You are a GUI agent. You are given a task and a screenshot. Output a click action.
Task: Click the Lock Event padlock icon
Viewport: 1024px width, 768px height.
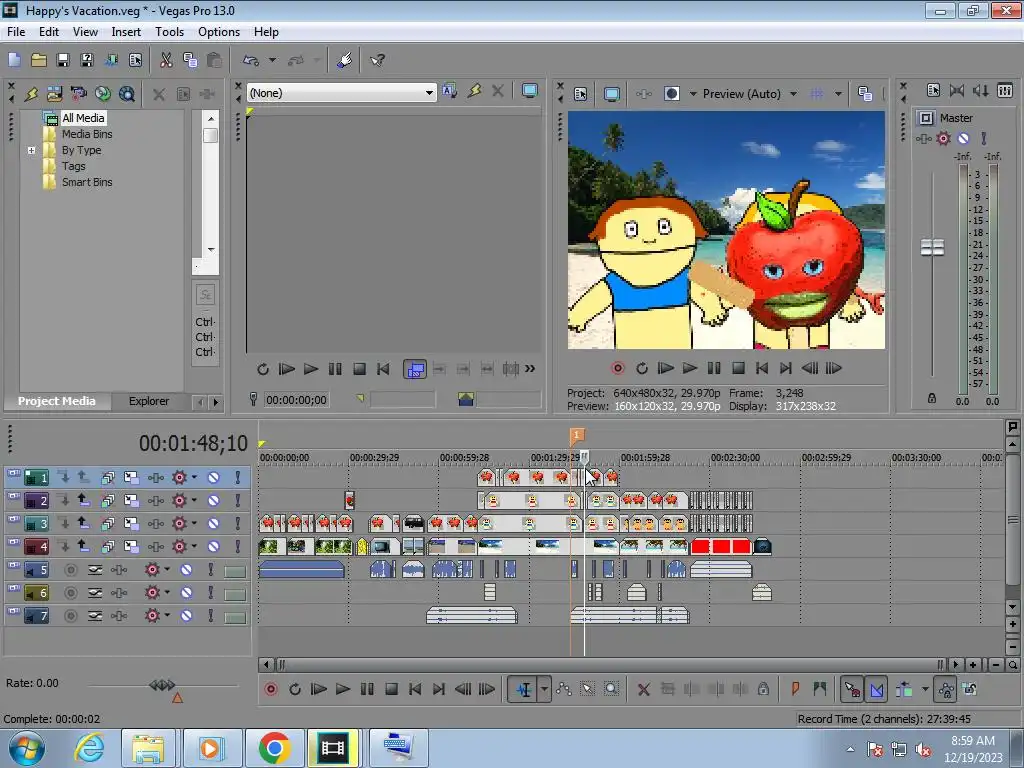point(763,689)
